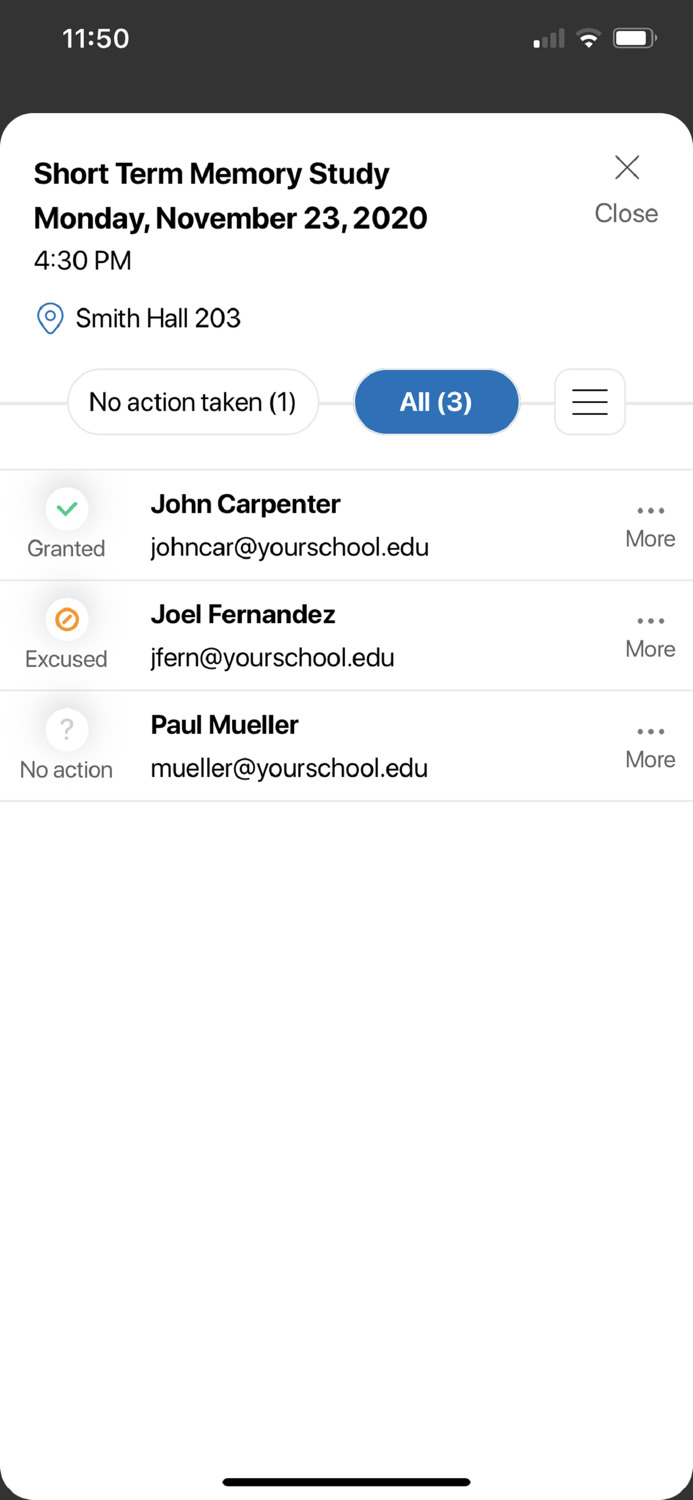Tap the location pin icon

click(x=50, y=319)
